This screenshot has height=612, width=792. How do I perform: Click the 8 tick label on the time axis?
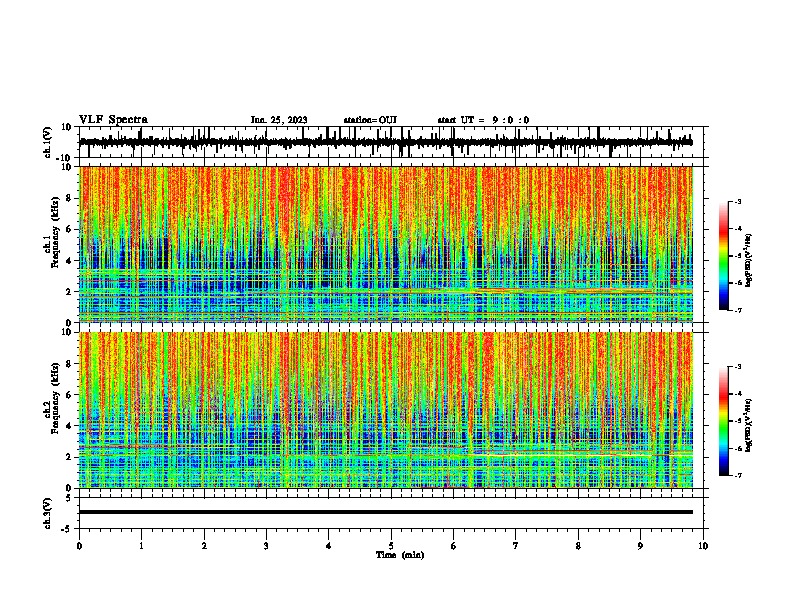(578, 546)
